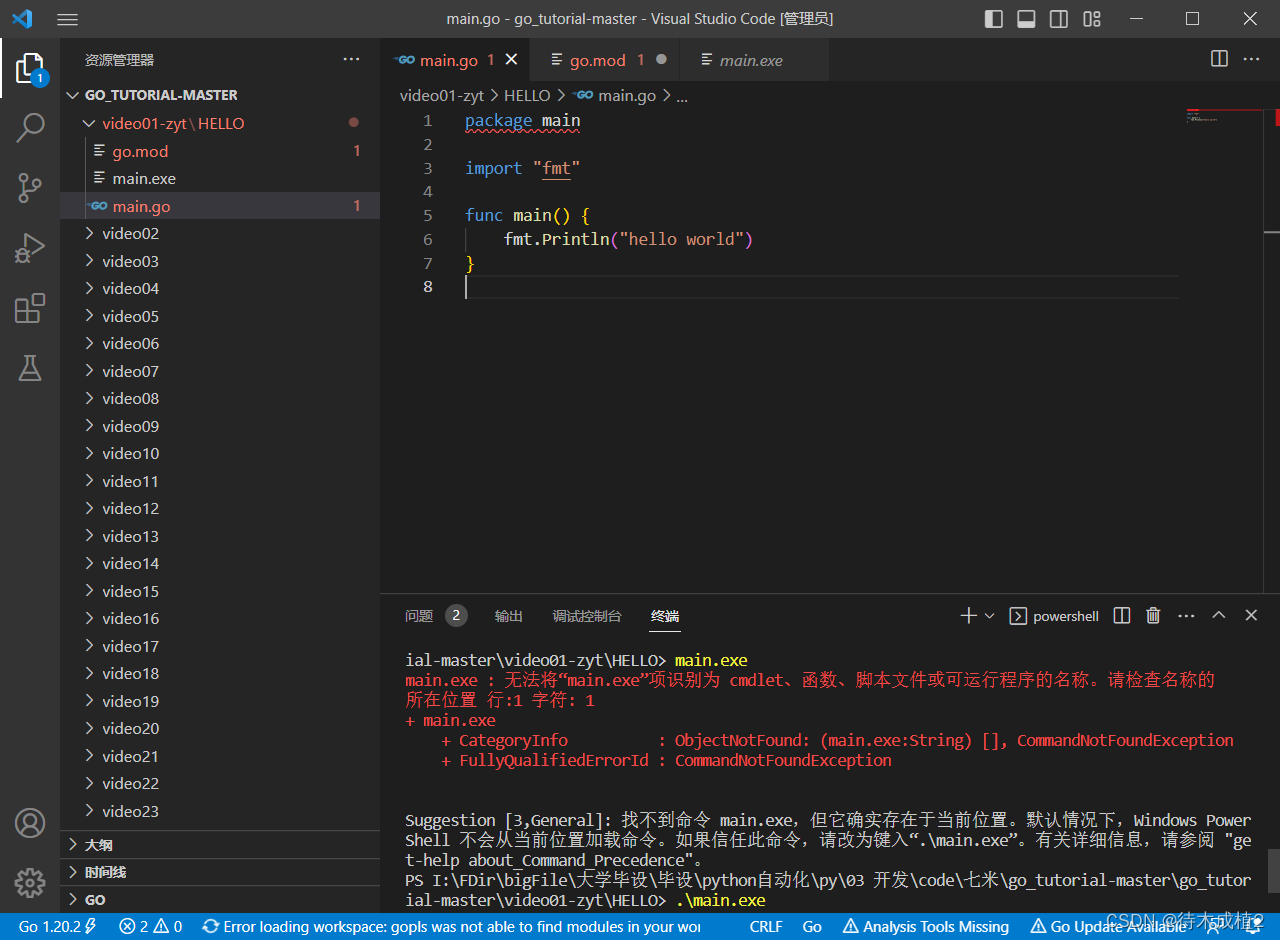Screen dimensions: 1280x940
Task: Select the 终端 terminal tab
Action: 665,616
